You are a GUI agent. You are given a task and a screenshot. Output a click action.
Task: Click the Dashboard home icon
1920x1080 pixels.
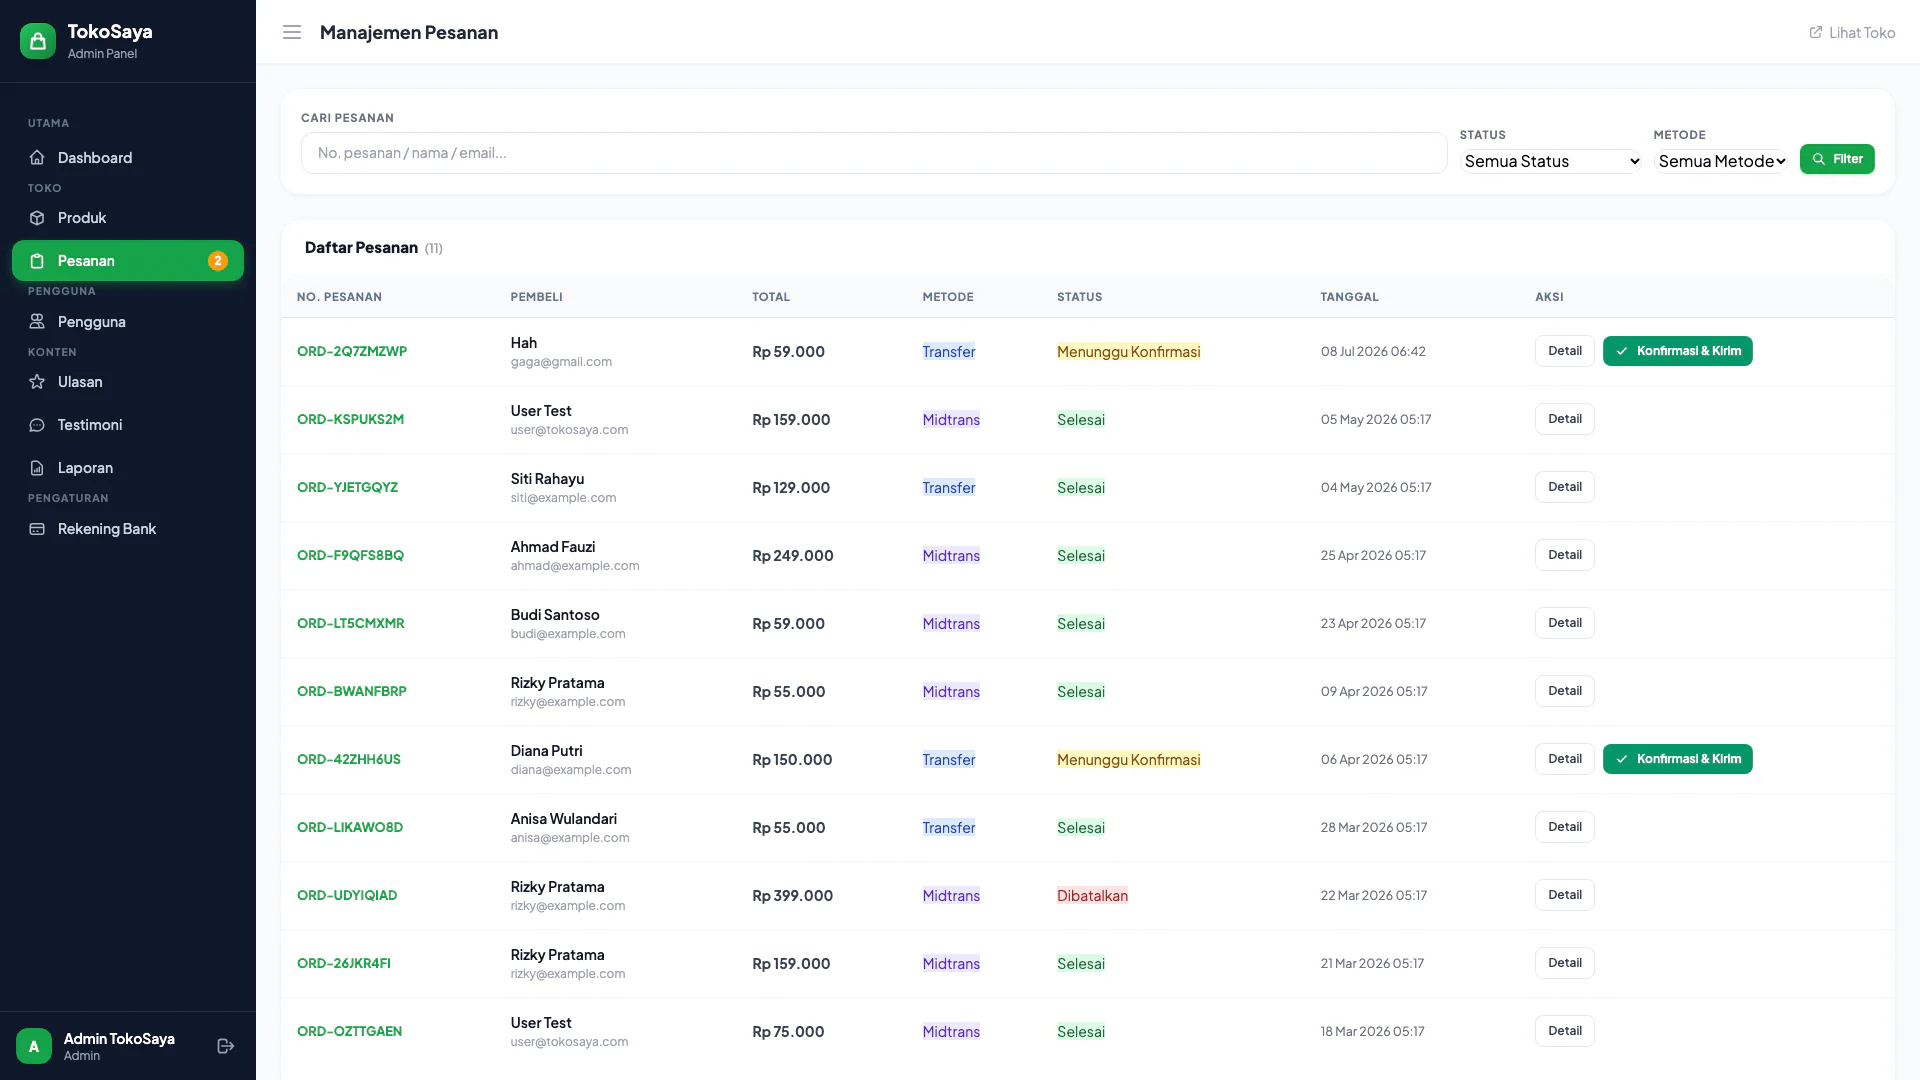click(x=37, y=158)
